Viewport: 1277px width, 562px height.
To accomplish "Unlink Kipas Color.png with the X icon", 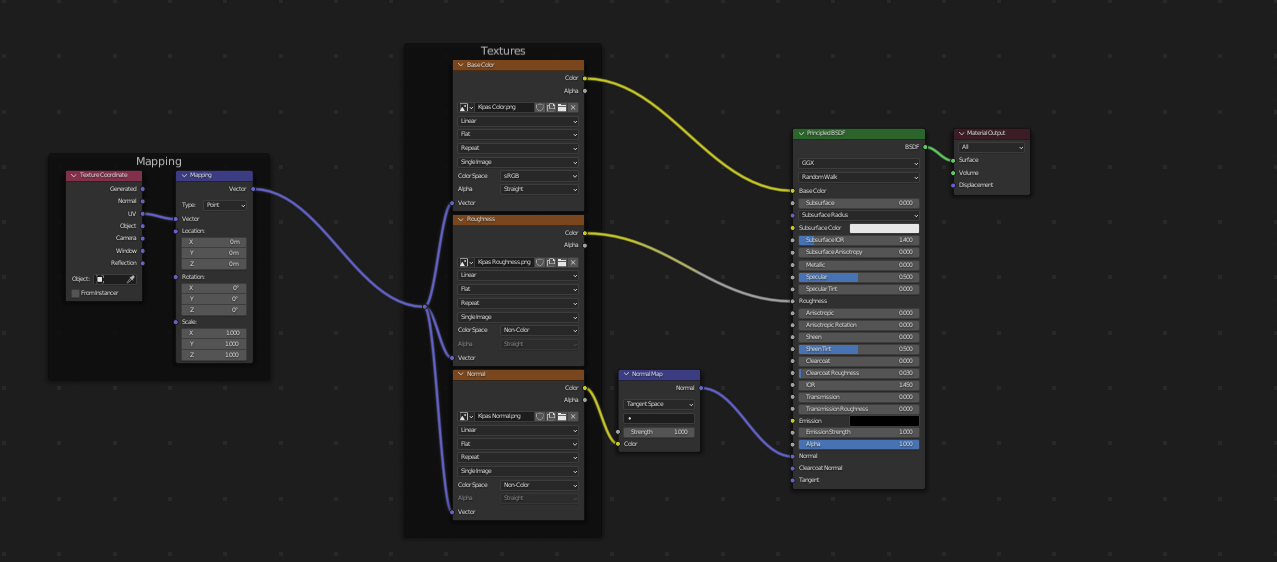I will click(573, 107).
